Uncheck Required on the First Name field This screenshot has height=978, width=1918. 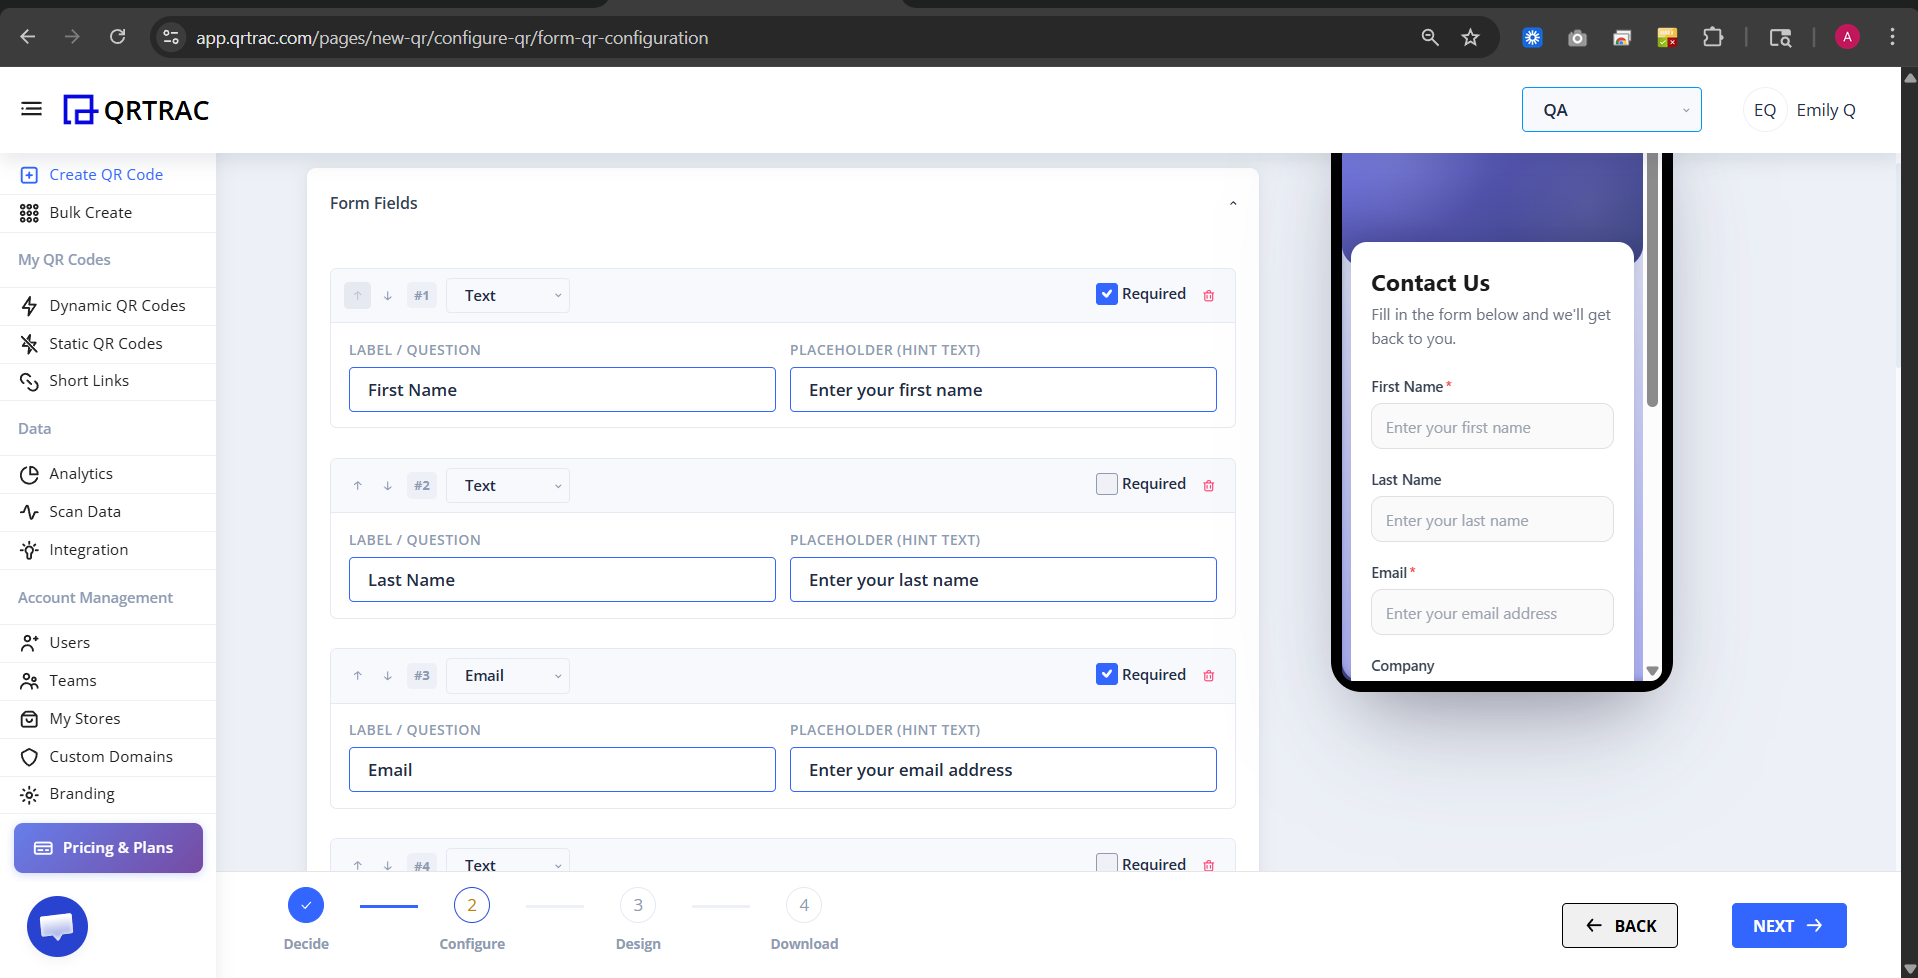point(1106,293)
